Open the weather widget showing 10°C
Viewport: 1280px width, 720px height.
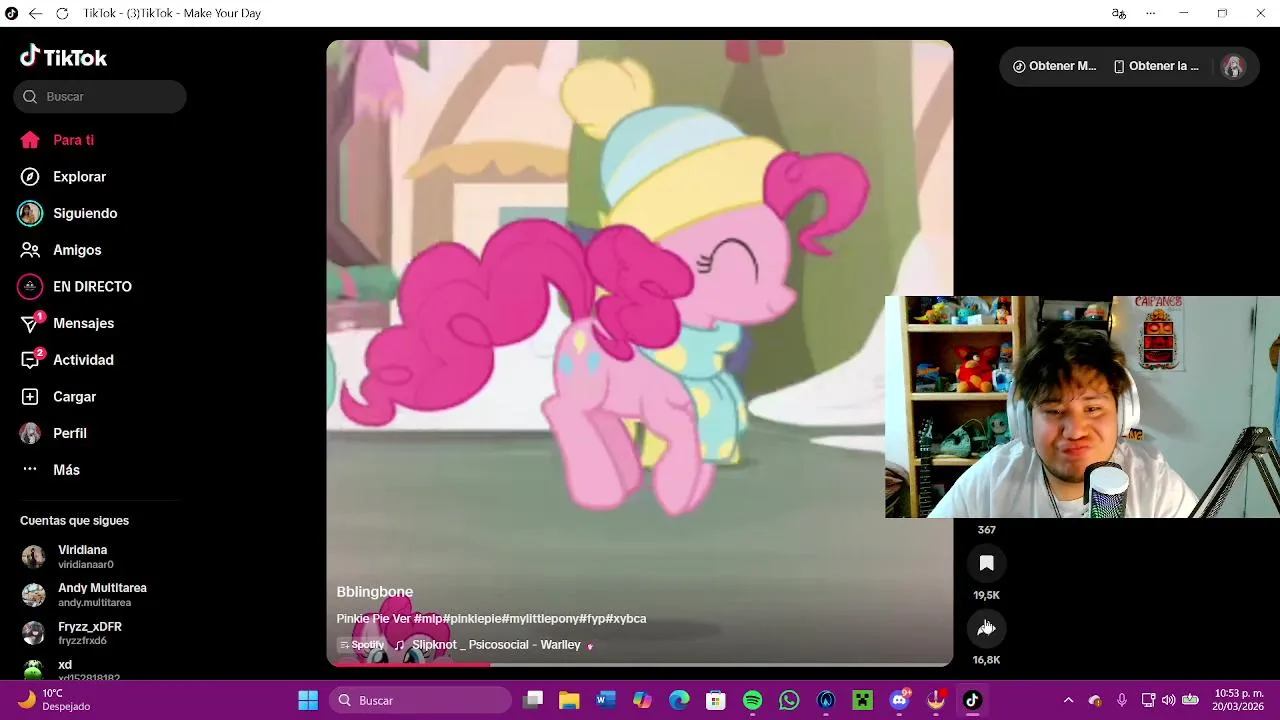click(x=55, y=700)
